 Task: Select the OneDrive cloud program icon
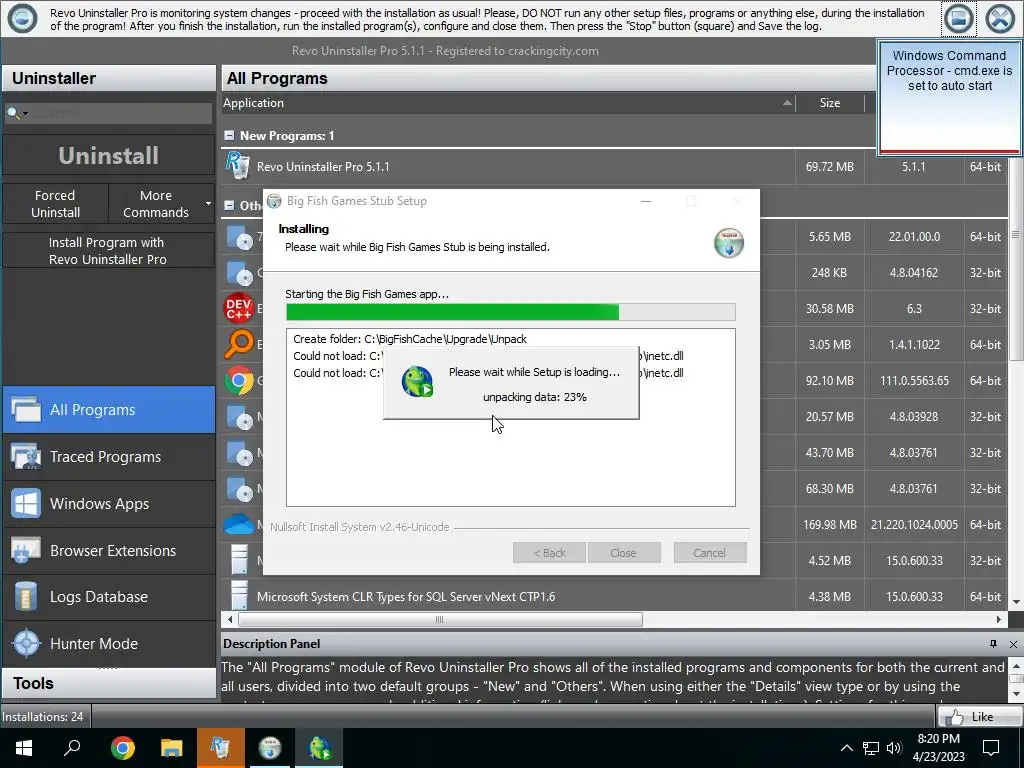click(239, 524)
